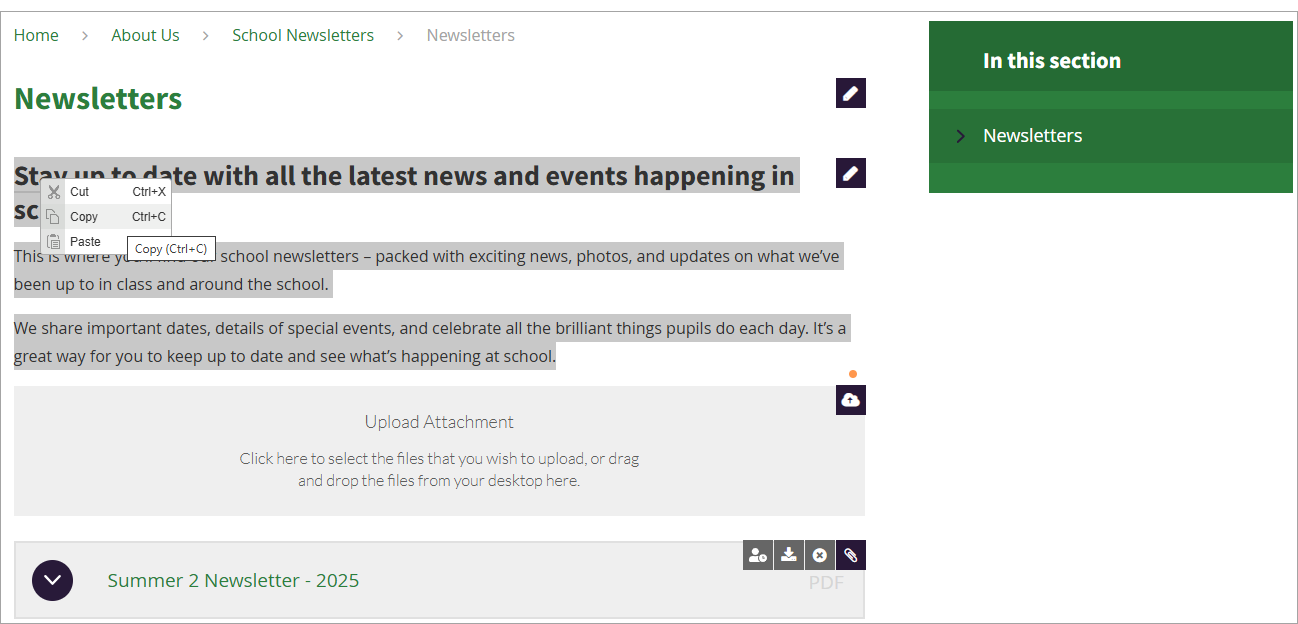Navigate to School Newsletters breadcrumb
1298x624 pixels.
point(303,35)
